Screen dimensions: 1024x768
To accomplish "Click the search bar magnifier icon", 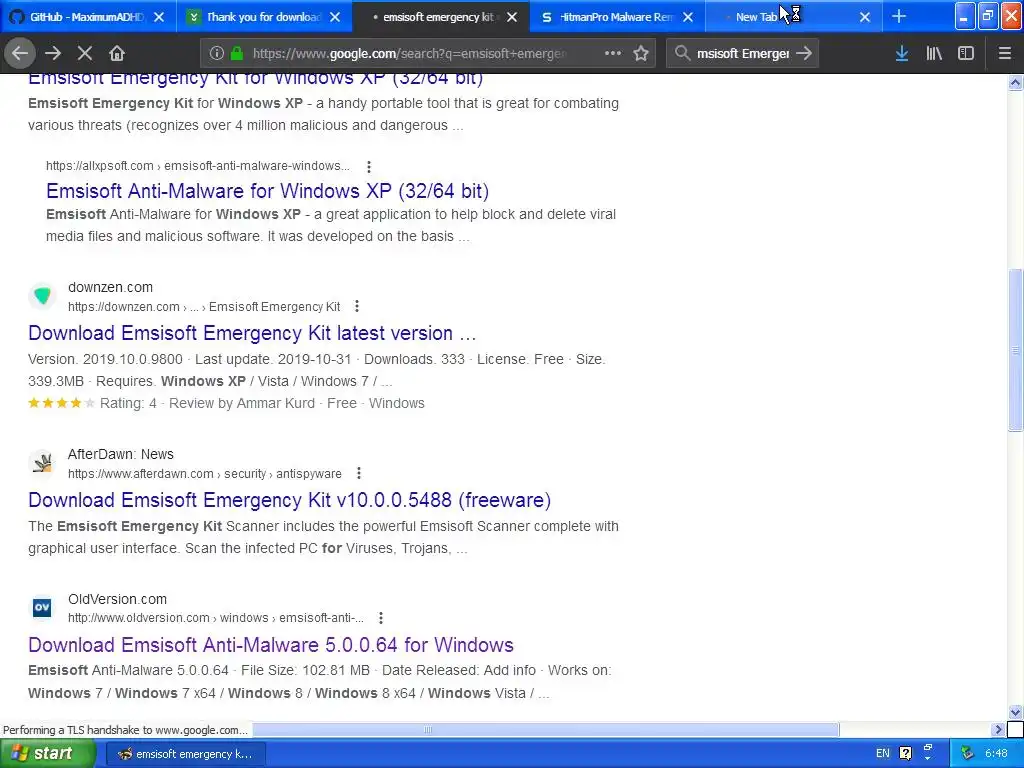I will tap(682, 53).
